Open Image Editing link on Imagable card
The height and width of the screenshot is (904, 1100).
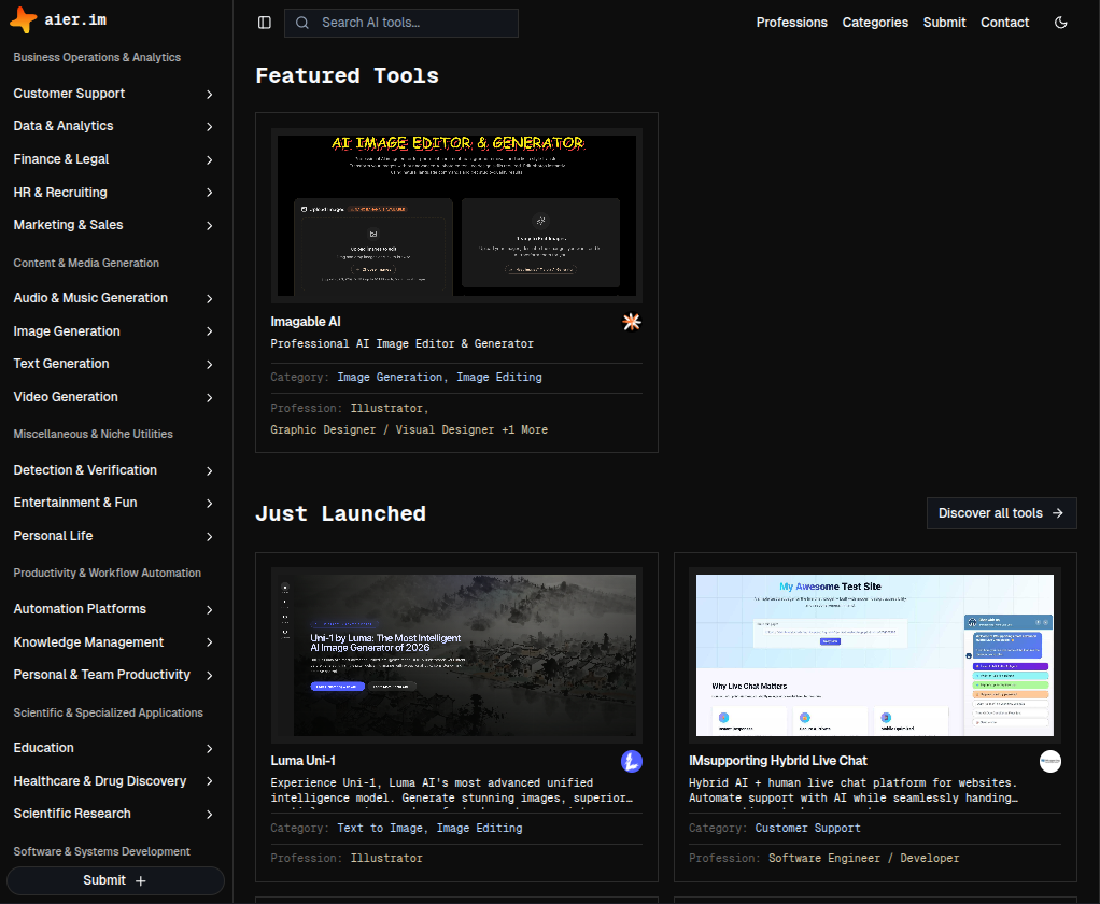[x=499, y=377]
